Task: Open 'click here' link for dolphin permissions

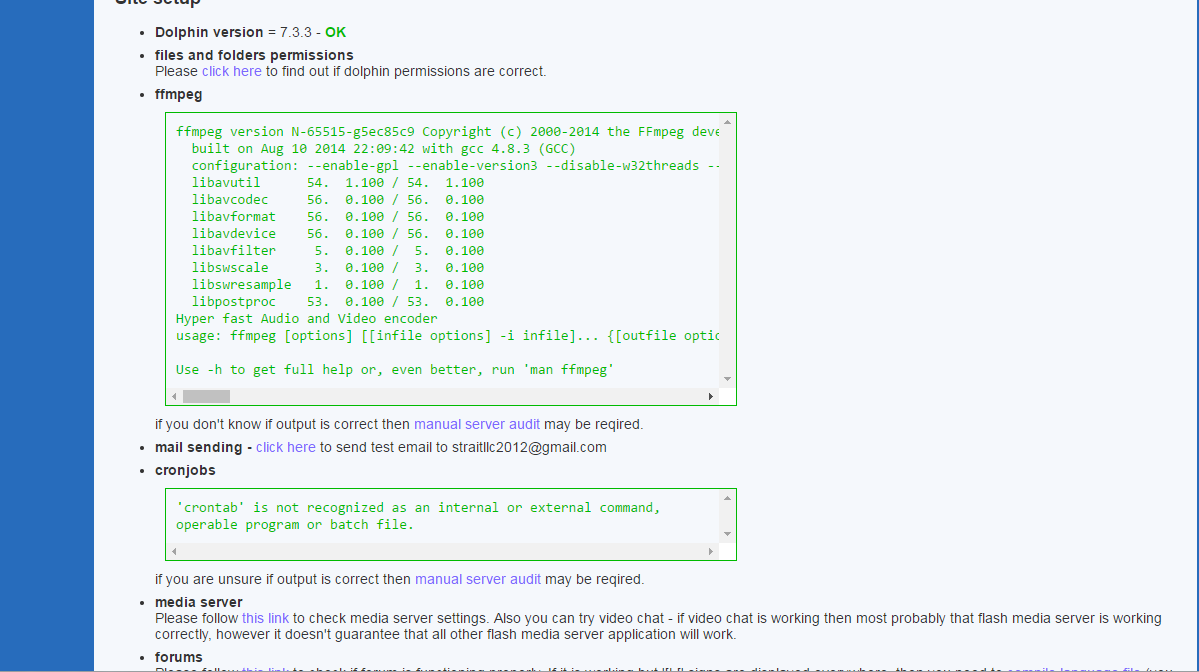Action: pyautogui.click(x=231, y=71)
